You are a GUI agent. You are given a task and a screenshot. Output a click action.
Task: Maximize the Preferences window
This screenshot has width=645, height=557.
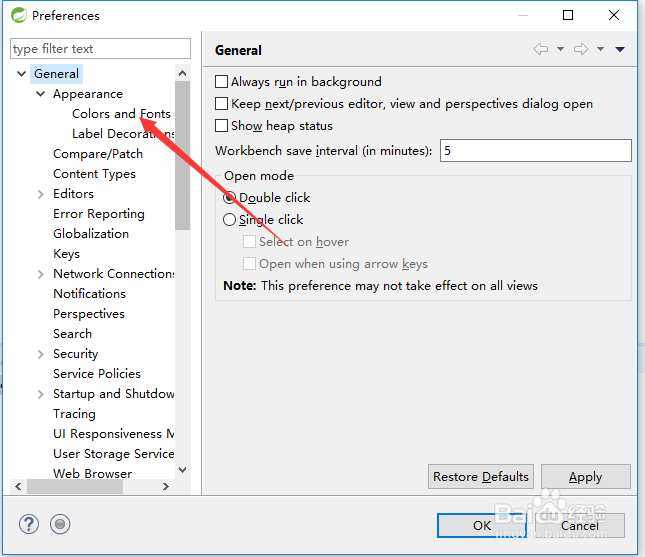click(x=568, y=15)
